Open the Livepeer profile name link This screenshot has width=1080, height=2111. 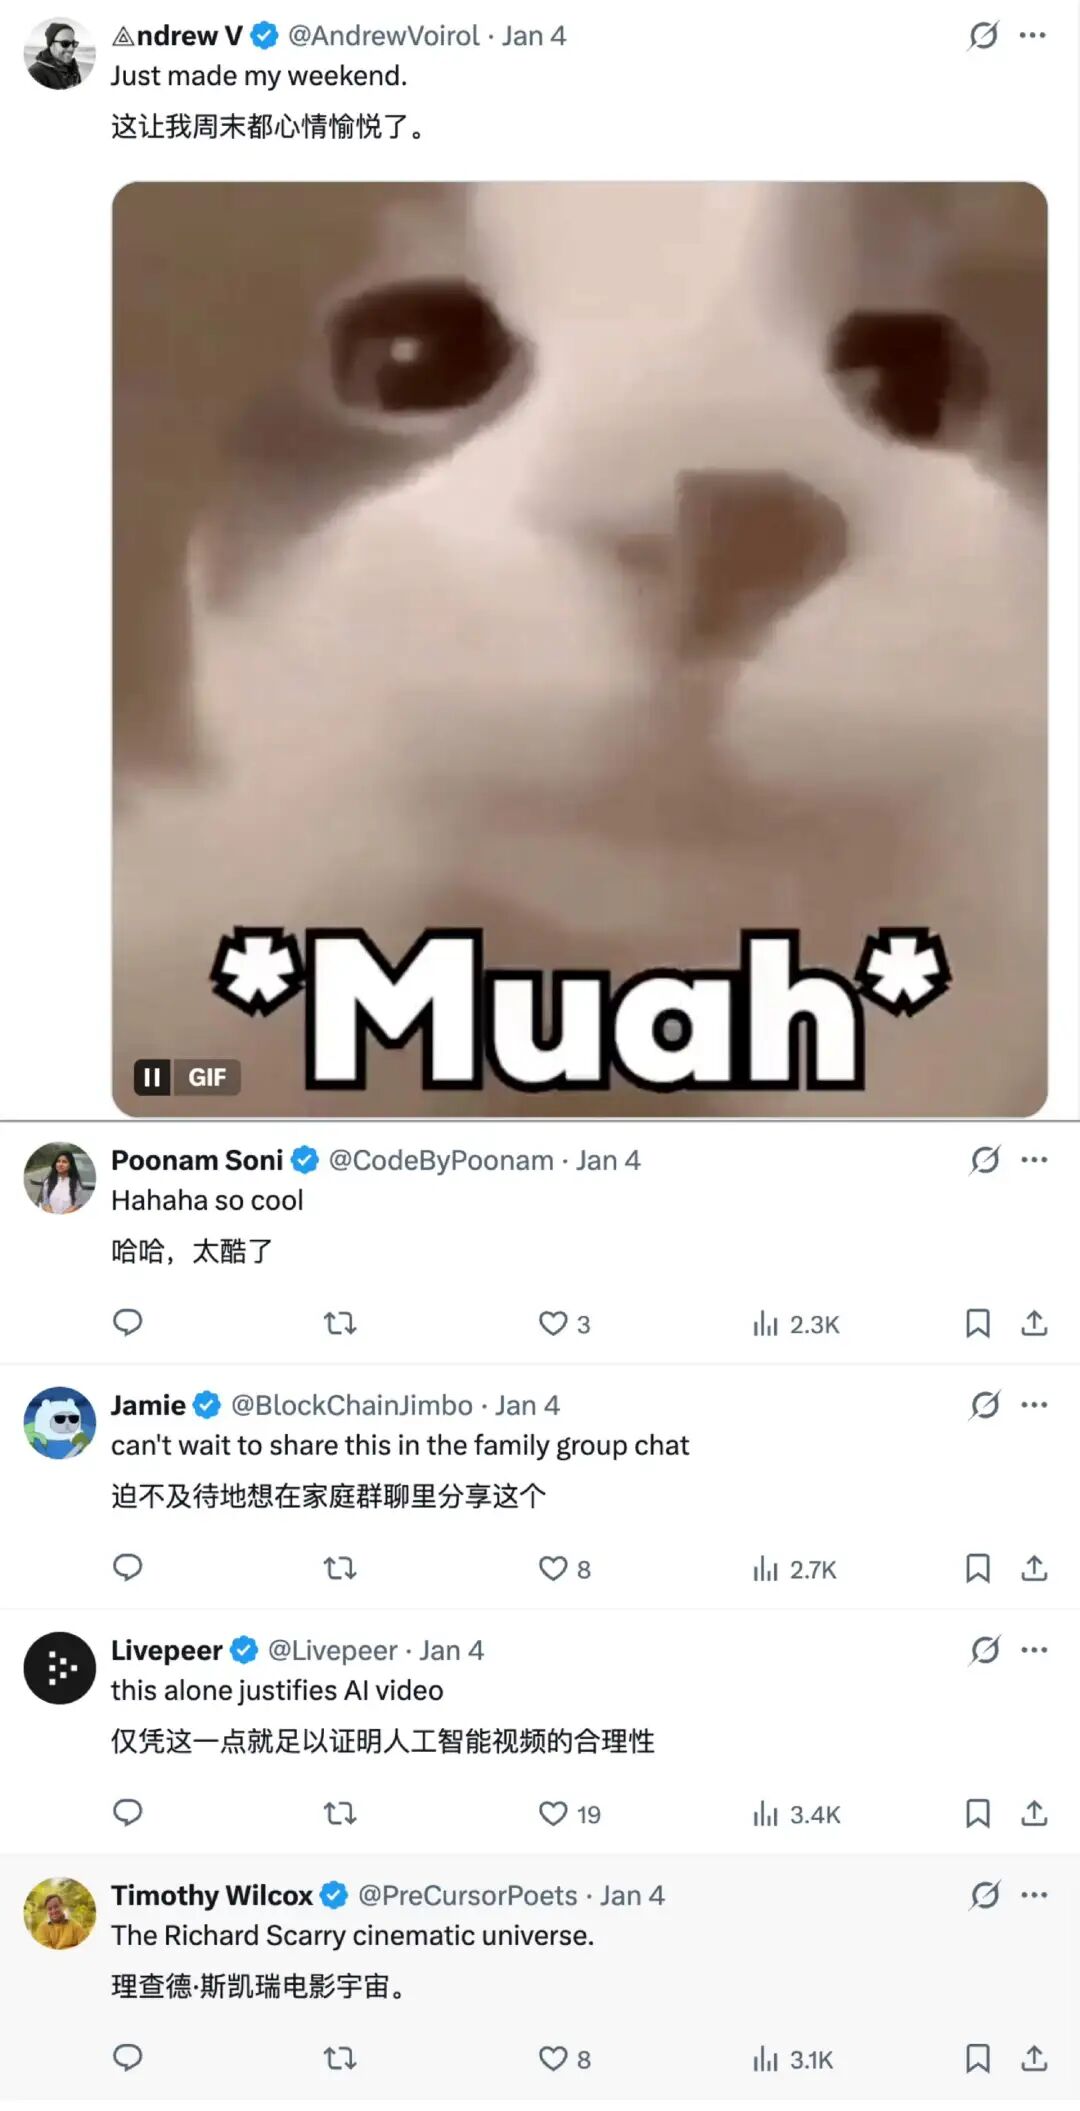click(x=167, y=1650)
